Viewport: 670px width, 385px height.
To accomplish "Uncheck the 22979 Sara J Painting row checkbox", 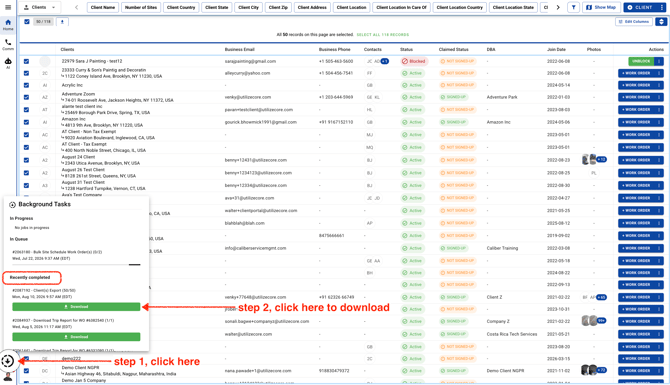I will 26,61.
